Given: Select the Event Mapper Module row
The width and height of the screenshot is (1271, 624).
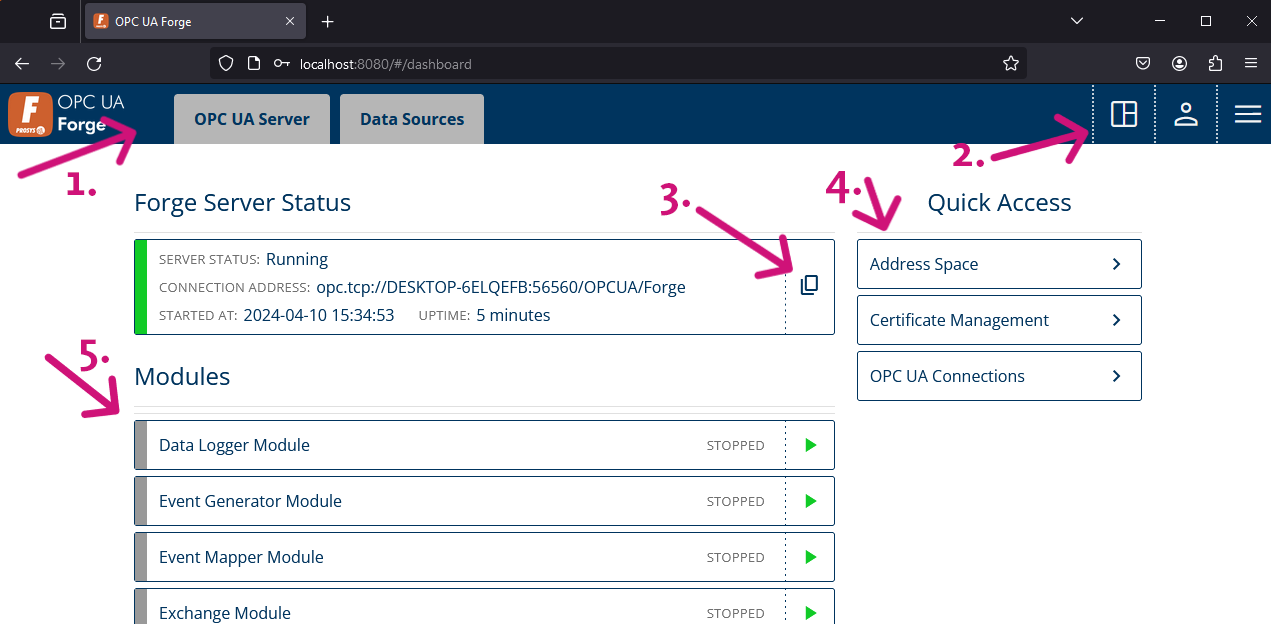Looking at the screenshot, I should point(484,557).
